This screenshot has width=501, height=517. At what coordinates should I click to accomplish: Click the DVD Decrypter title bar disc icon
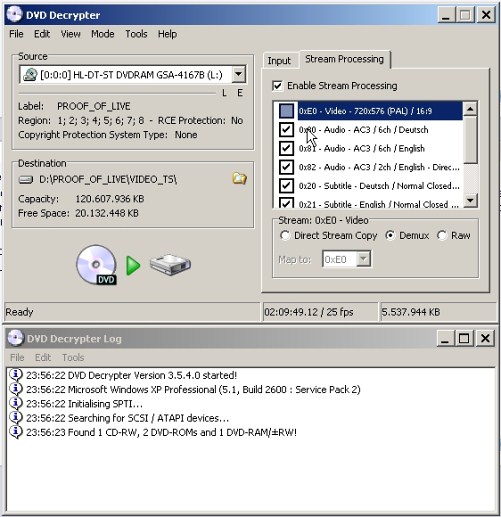15,15
